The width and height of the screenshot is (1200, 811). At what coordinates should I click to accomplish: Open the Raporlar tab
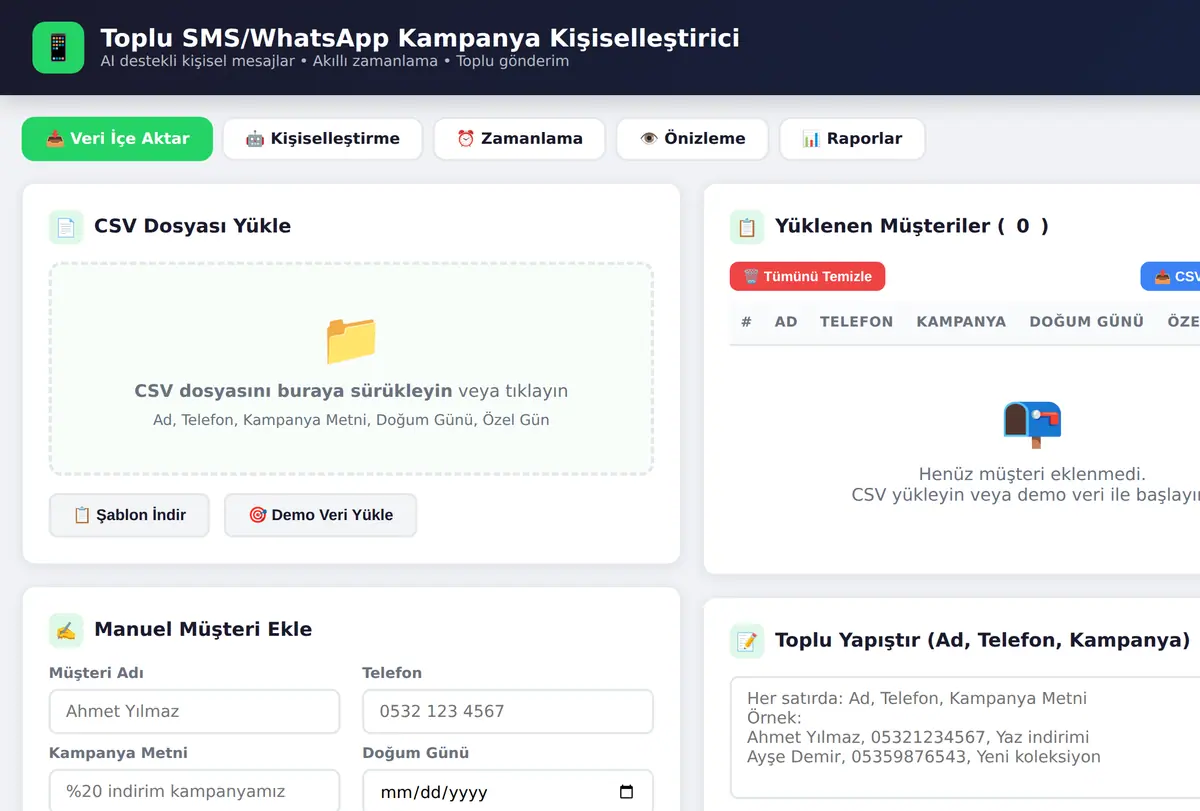pos(852,139)
